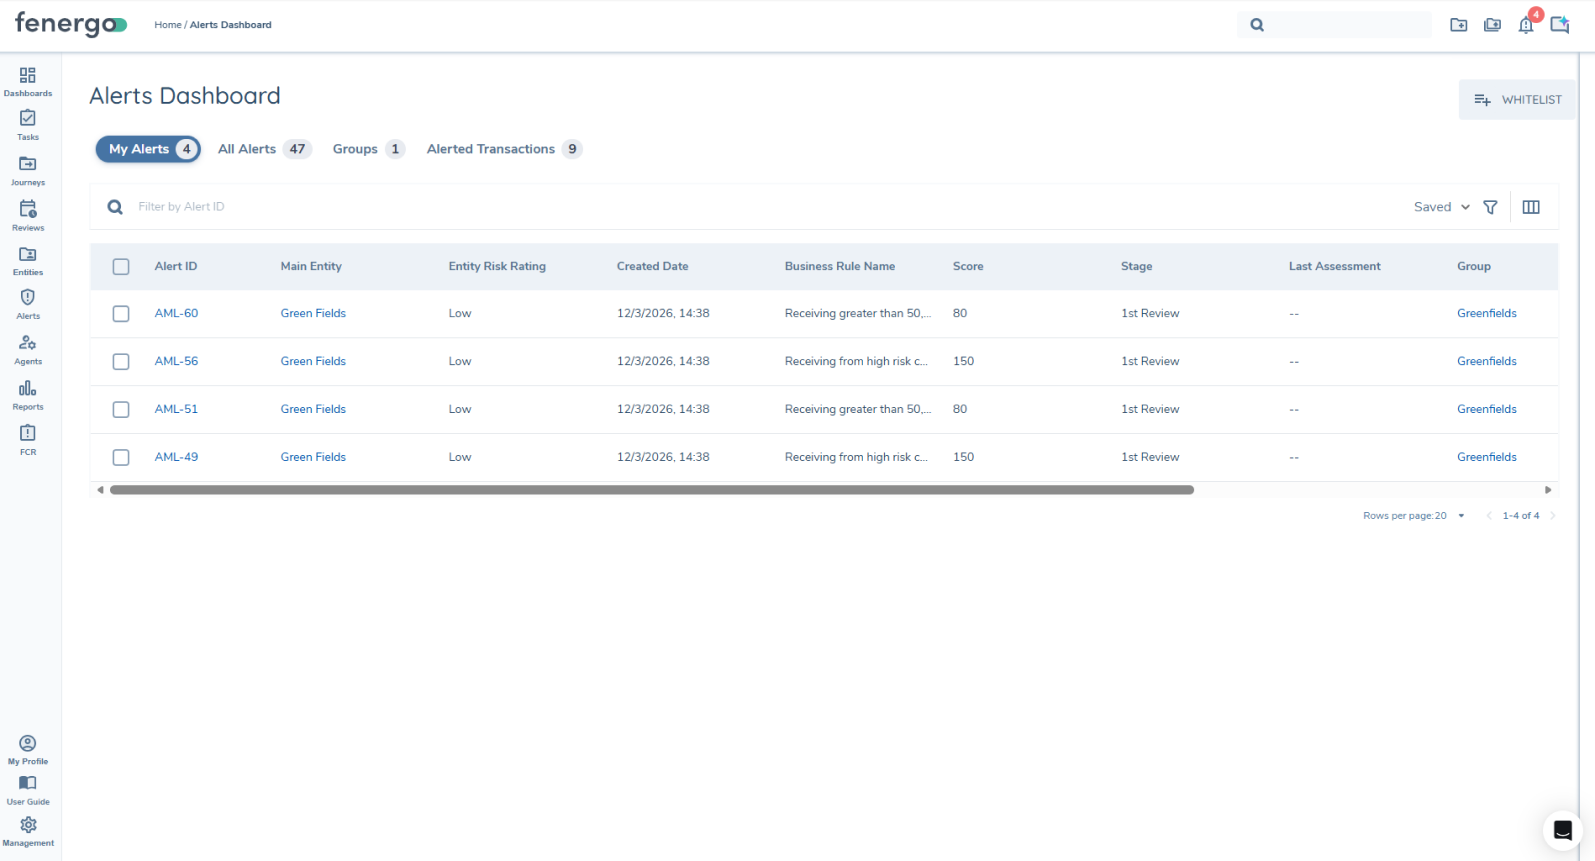Viewport: 1595px width, 861px height.
Task: Select the AML-51 row checkbox
Action: click(x=121, y=410)
